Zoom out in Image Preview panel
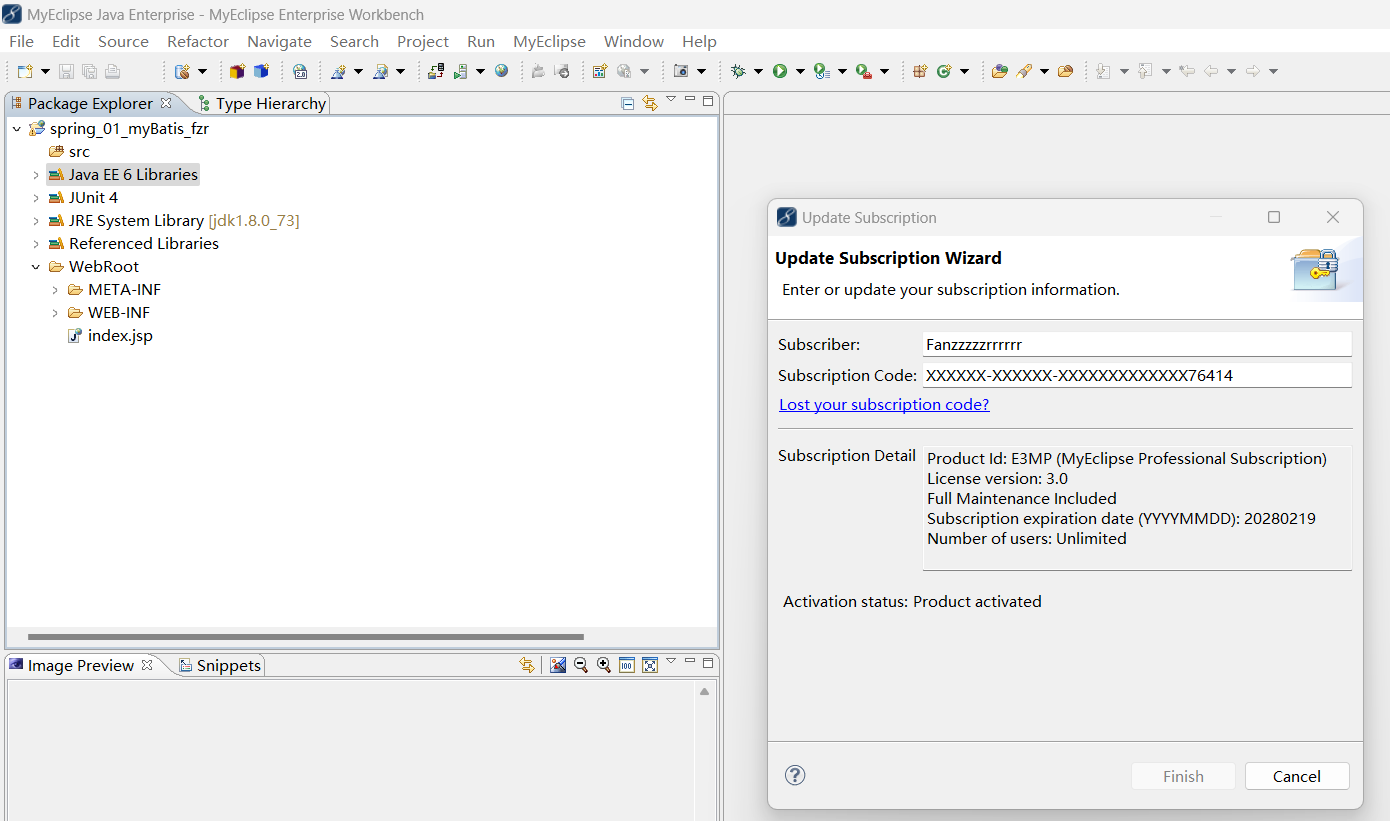Image resolution: width=1390 pixels, height=821 pixels. pos(581,665)
